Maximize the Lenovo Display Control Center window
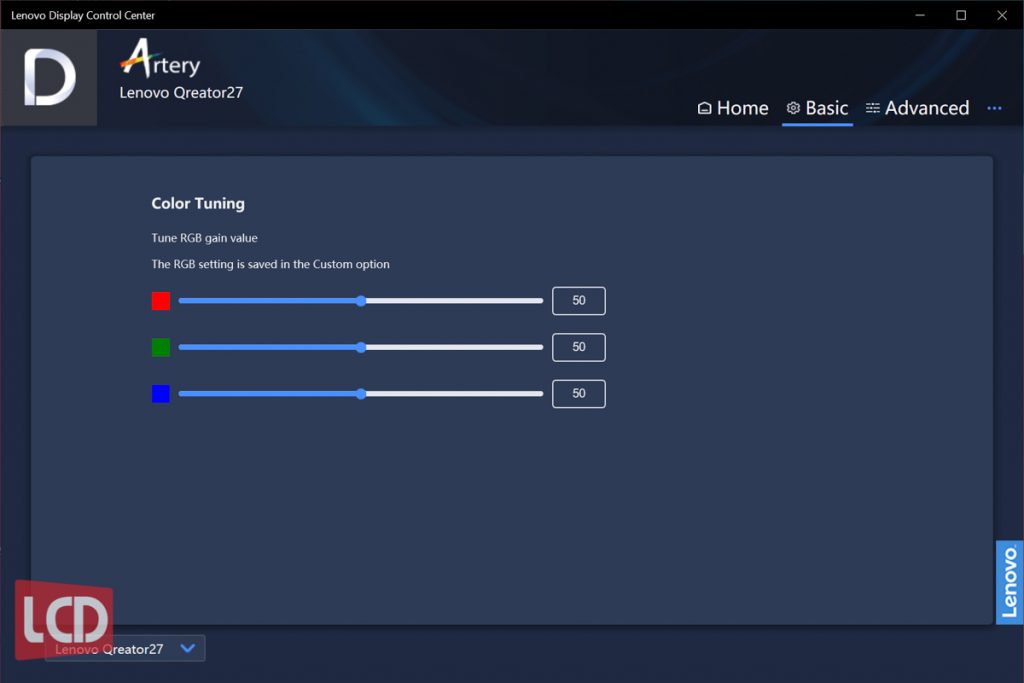Screen dimensions: 1024x683 pyautogui.click(x=961, y=15)
